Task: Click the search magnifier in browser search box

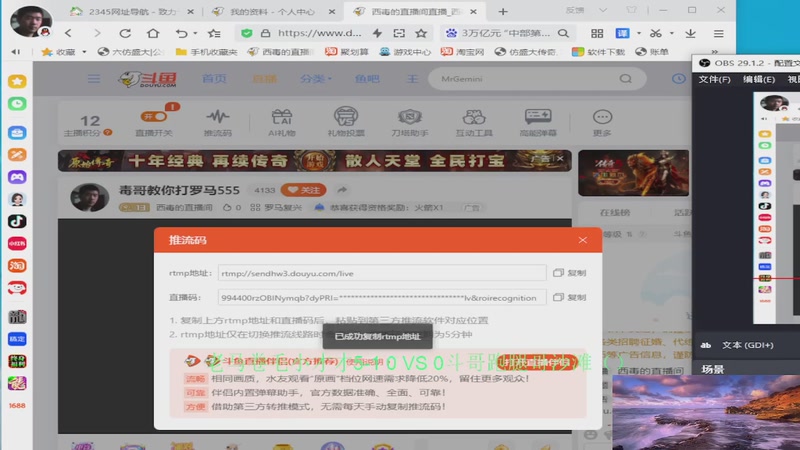Action: pos(563,33)
